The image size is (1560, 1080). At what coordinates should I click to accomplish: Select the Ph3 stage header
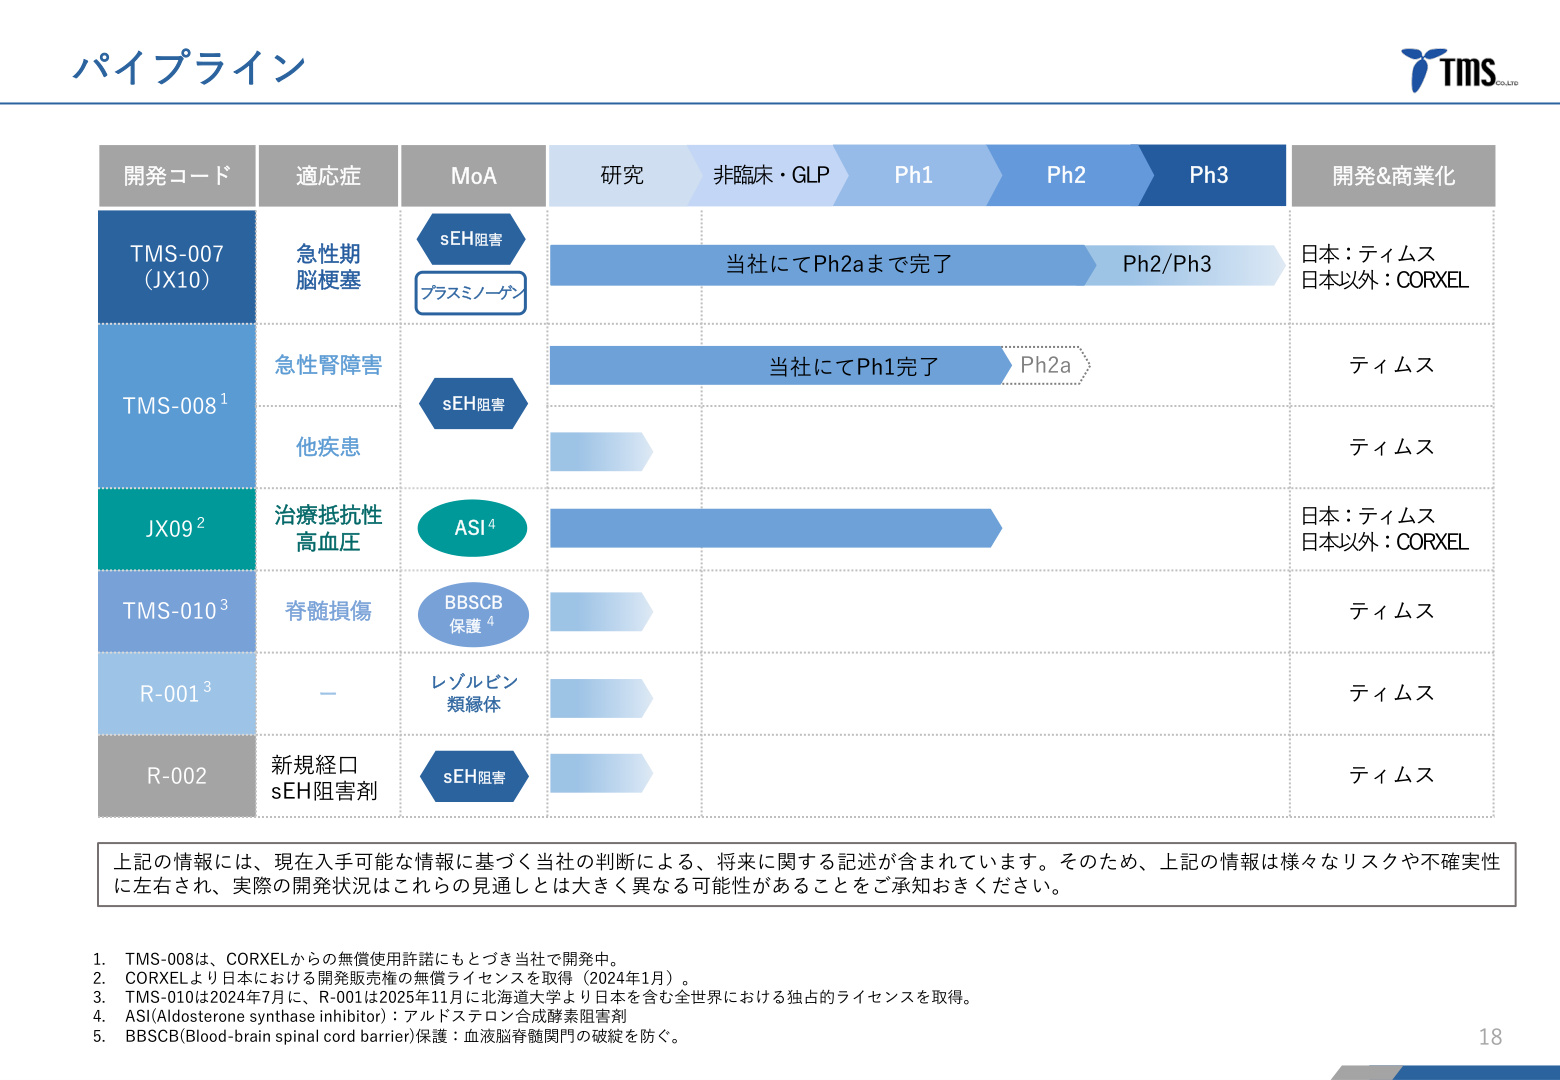coord(1210,175)
